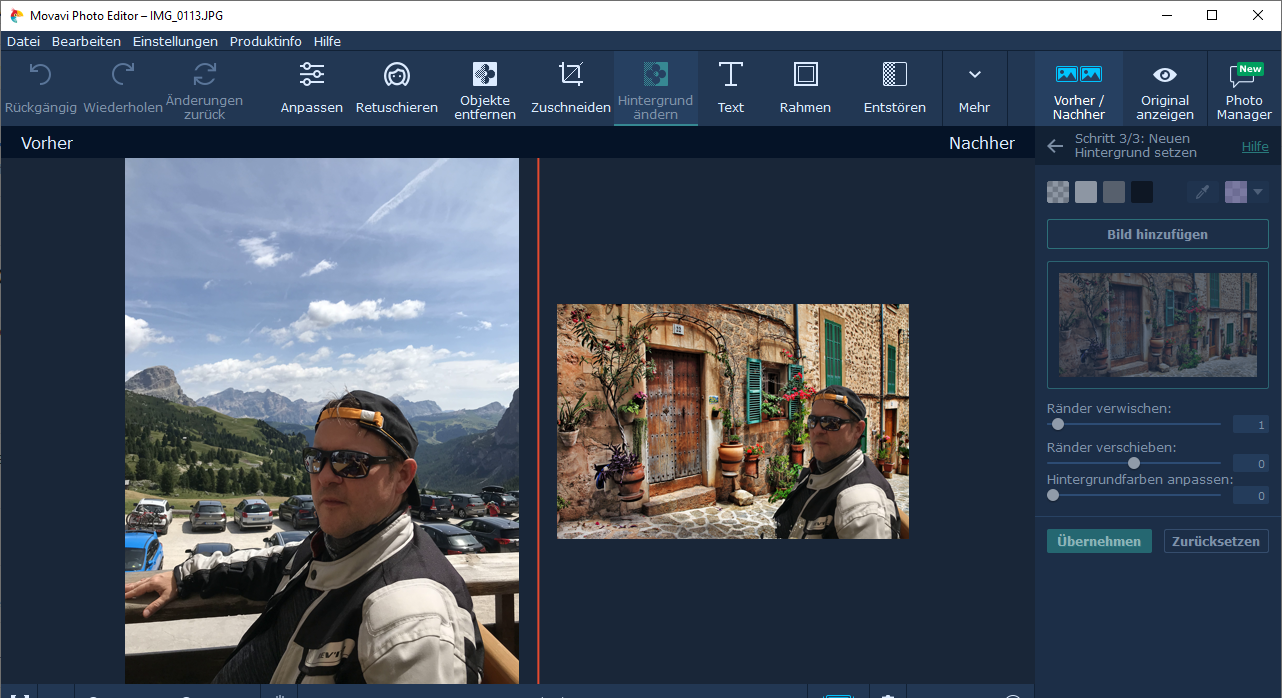
Task: Select the Zuschneiden crop tool
Action: [x=570, y=88]
